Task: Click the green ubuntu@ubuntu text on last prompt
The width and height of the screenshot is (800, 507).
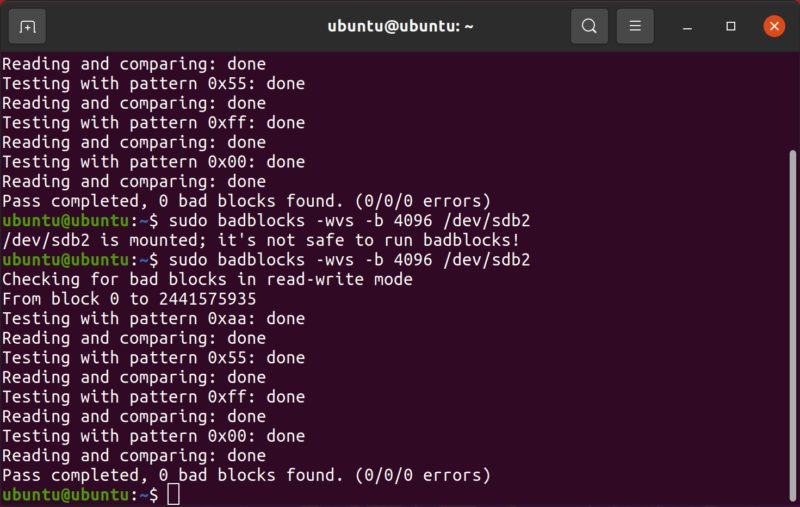Action: click(x=67, y=495)
